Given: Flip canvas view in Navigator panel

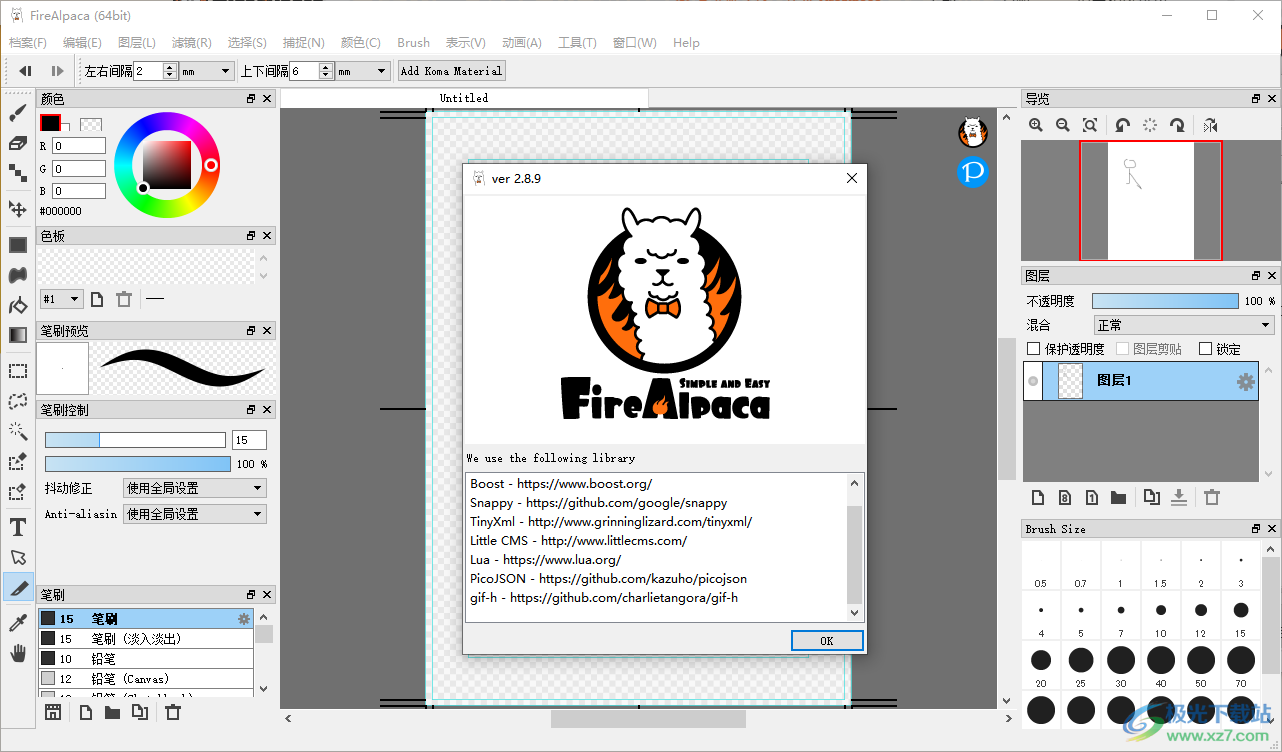Looking at the screenshot, I should click(x=1210, y=125).
